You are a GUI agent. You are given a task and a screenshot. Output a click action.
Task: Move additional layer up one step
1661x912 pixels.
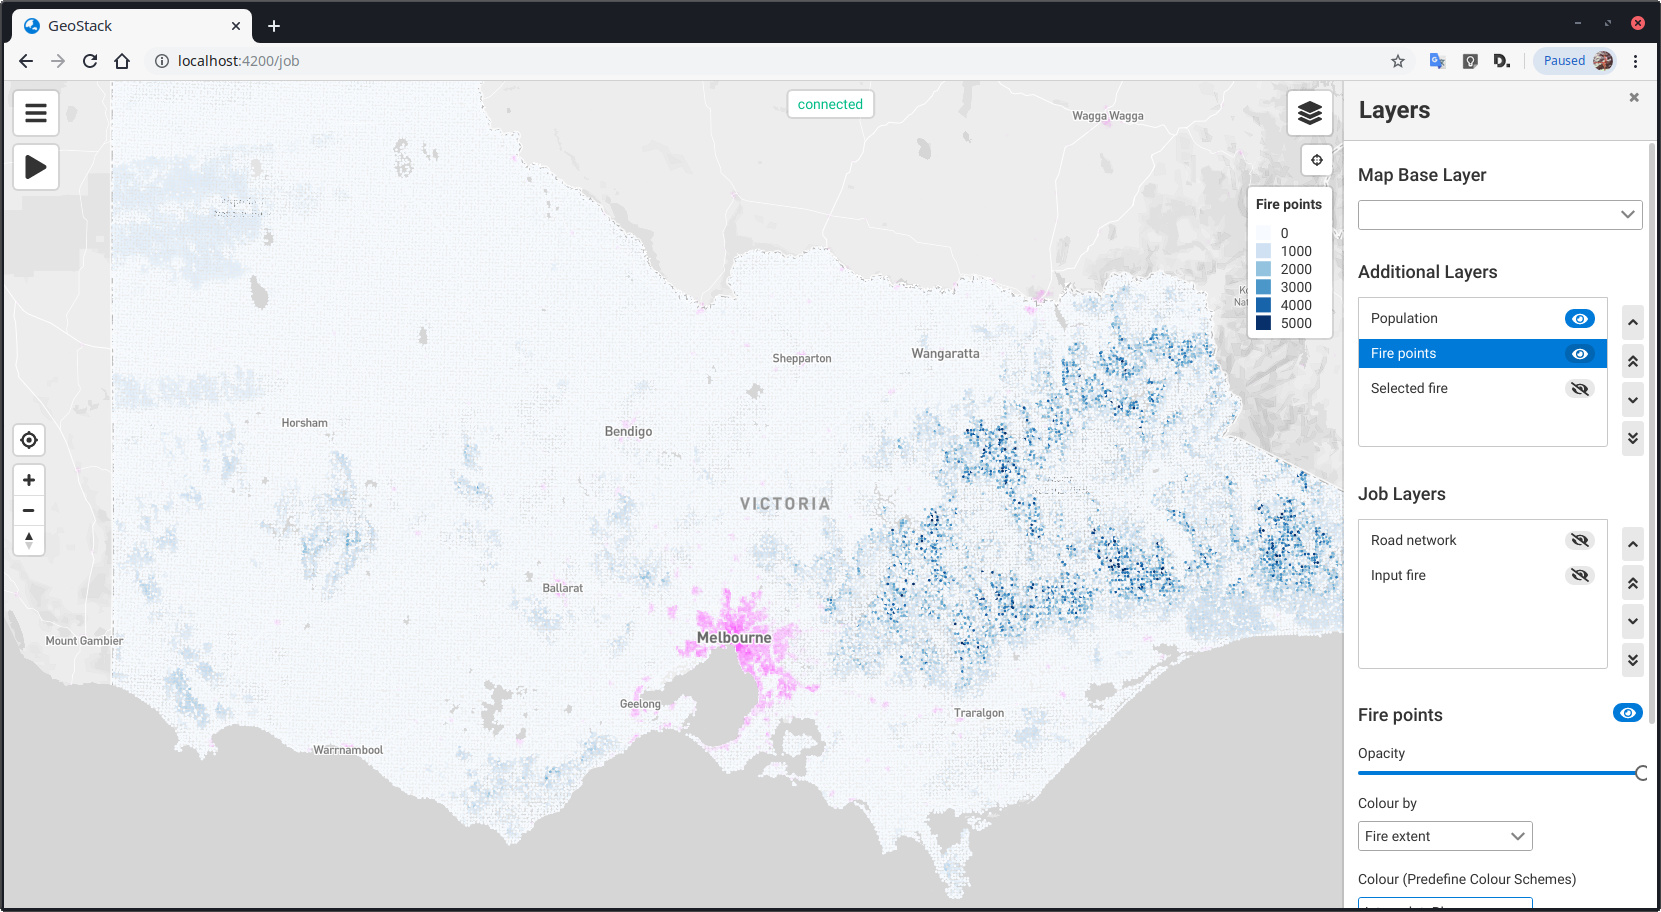tap(1633, 322)
